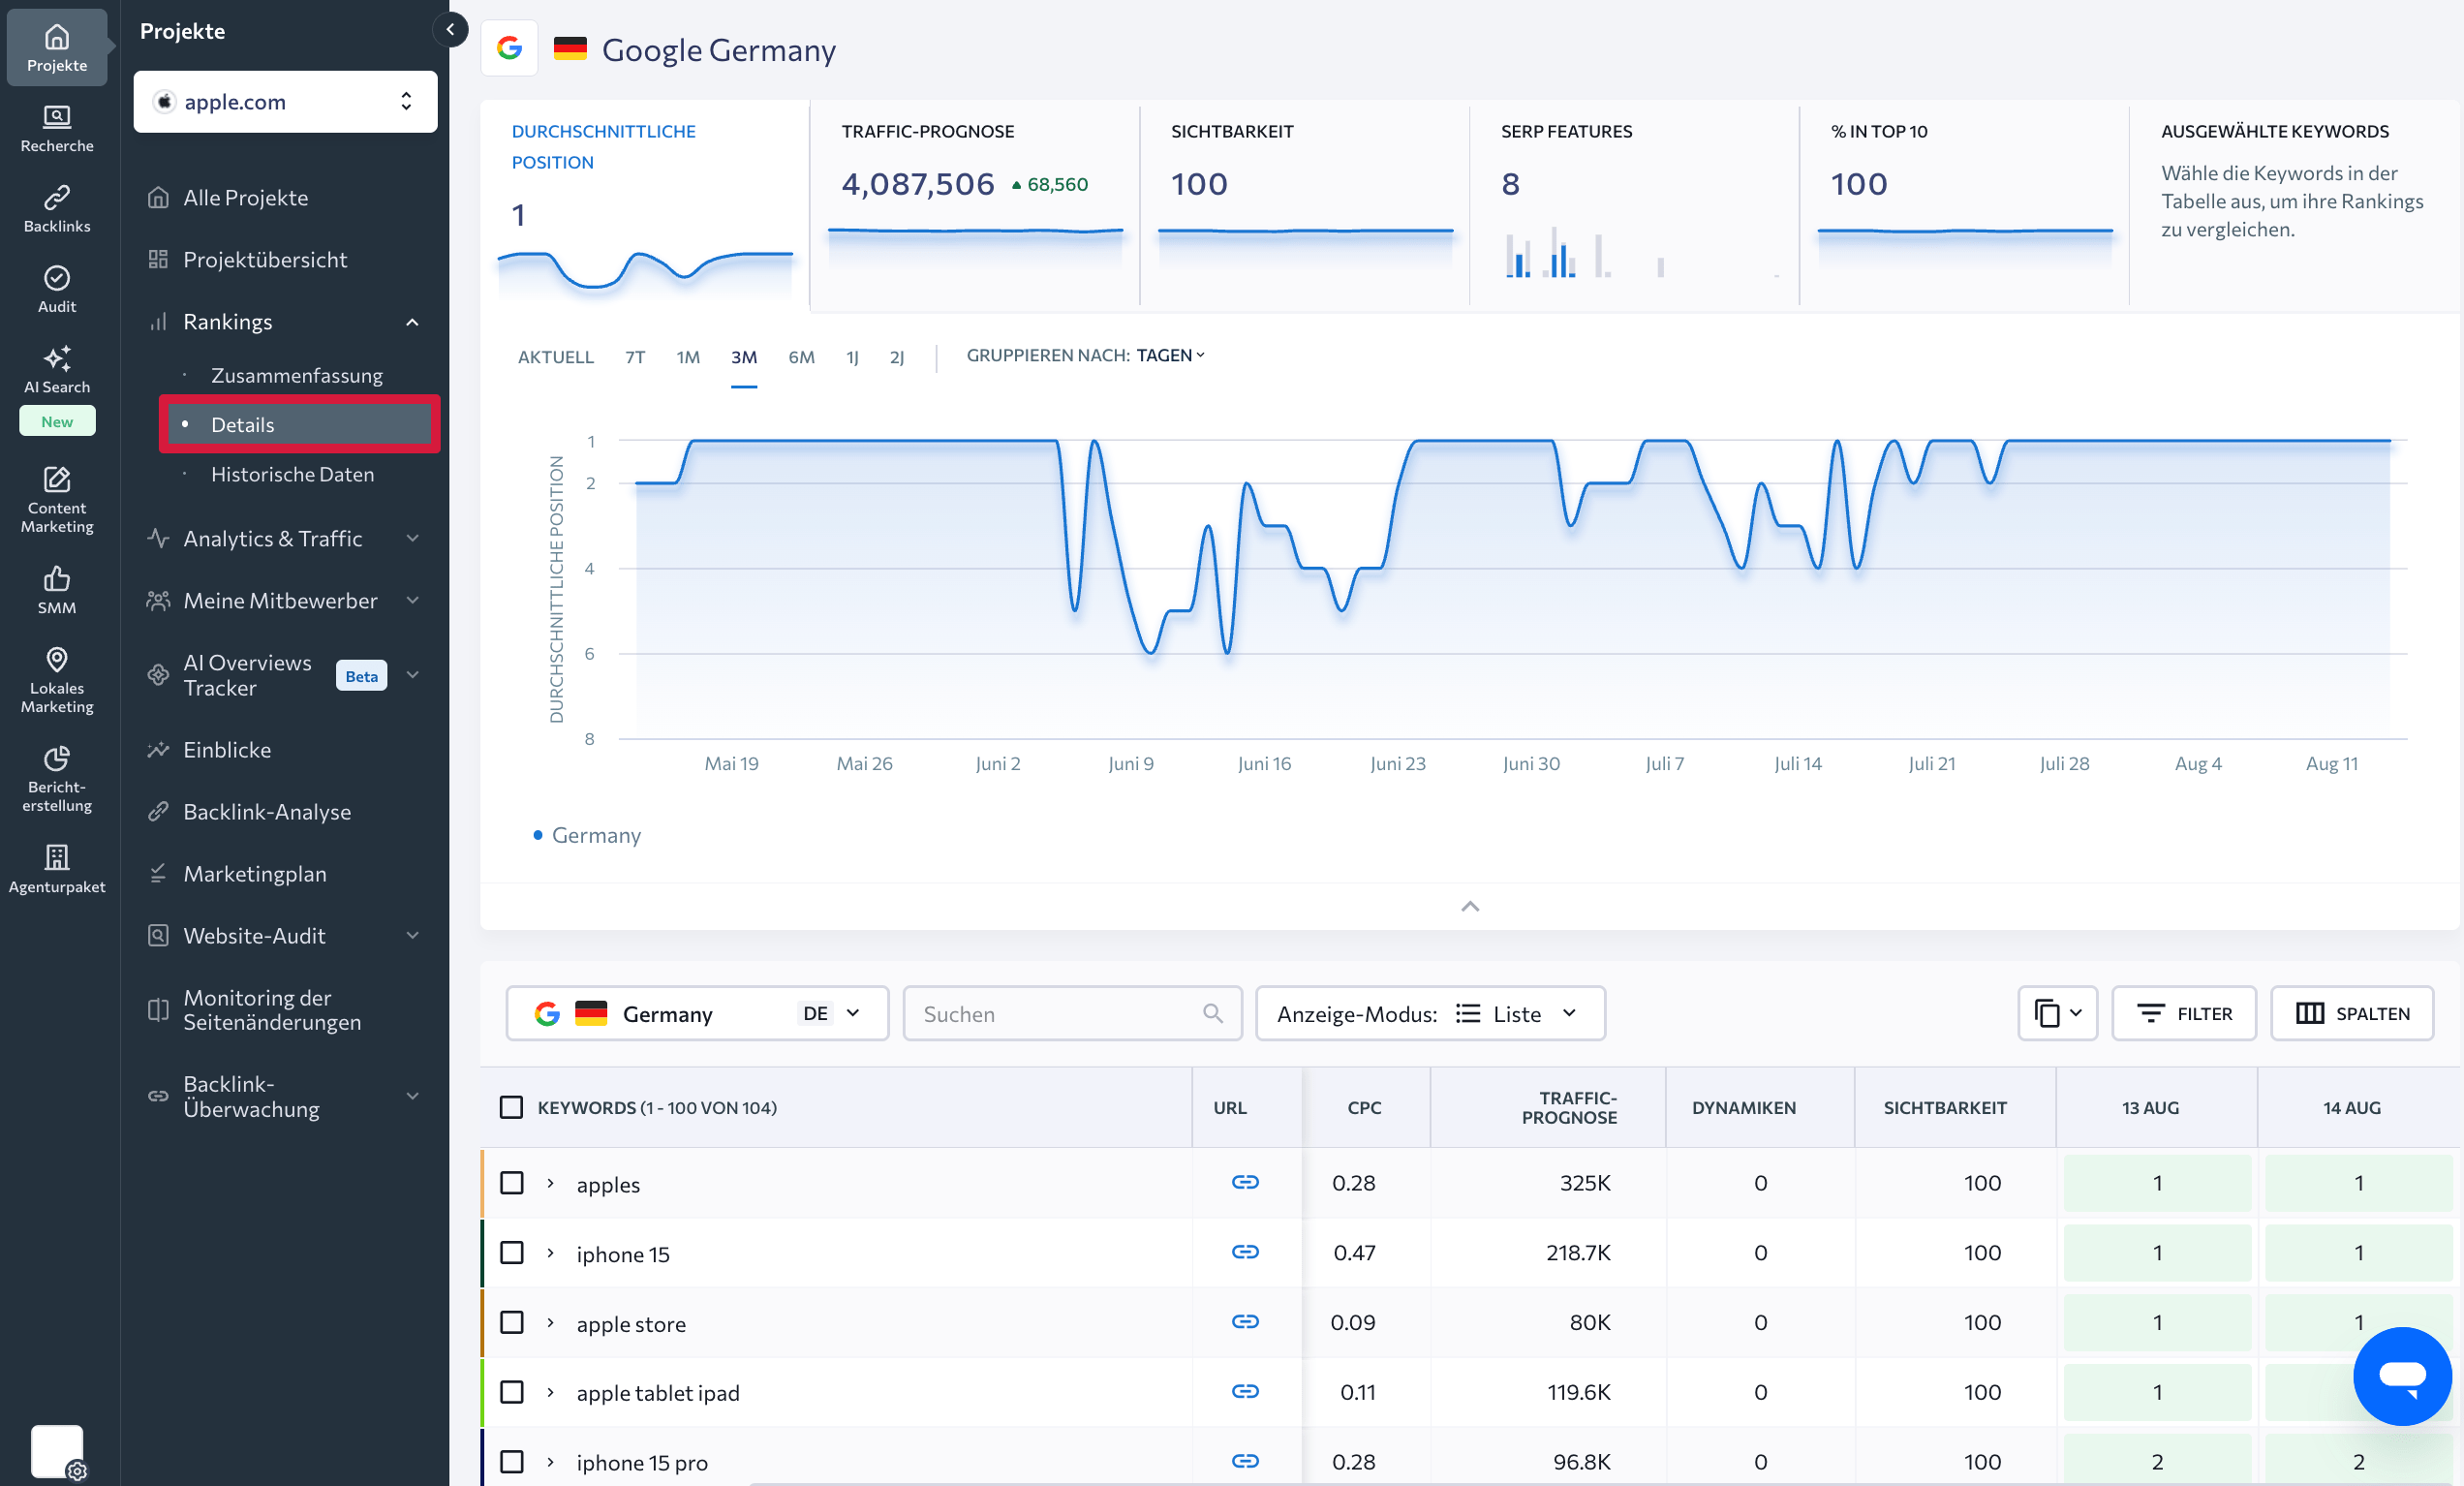Click the search magnifier icon in Suchen
This screenshot has height=1486, width=2464.
[1212, 1013]
